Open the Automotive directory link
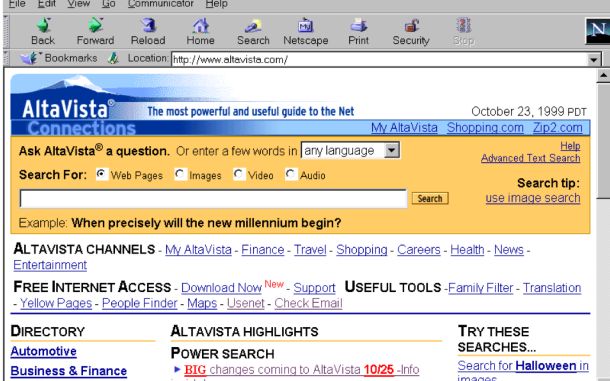Screen dimensions: 610x381 [44, 351]
